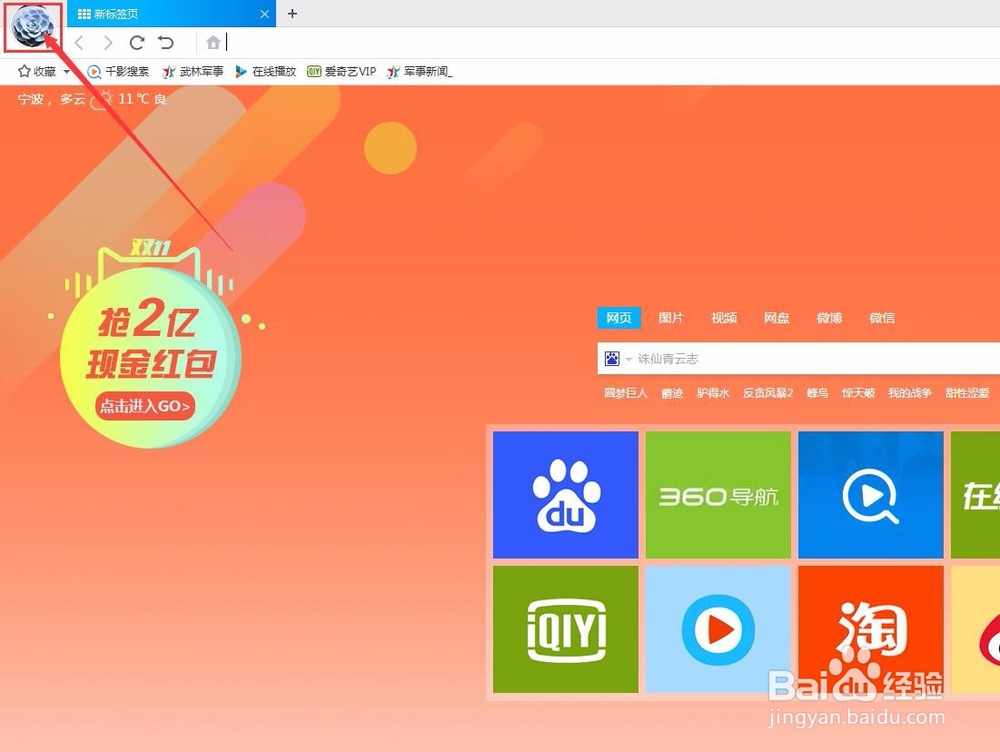Open a new tab with the plus button
1000x752 pixels.
point(292,13)
